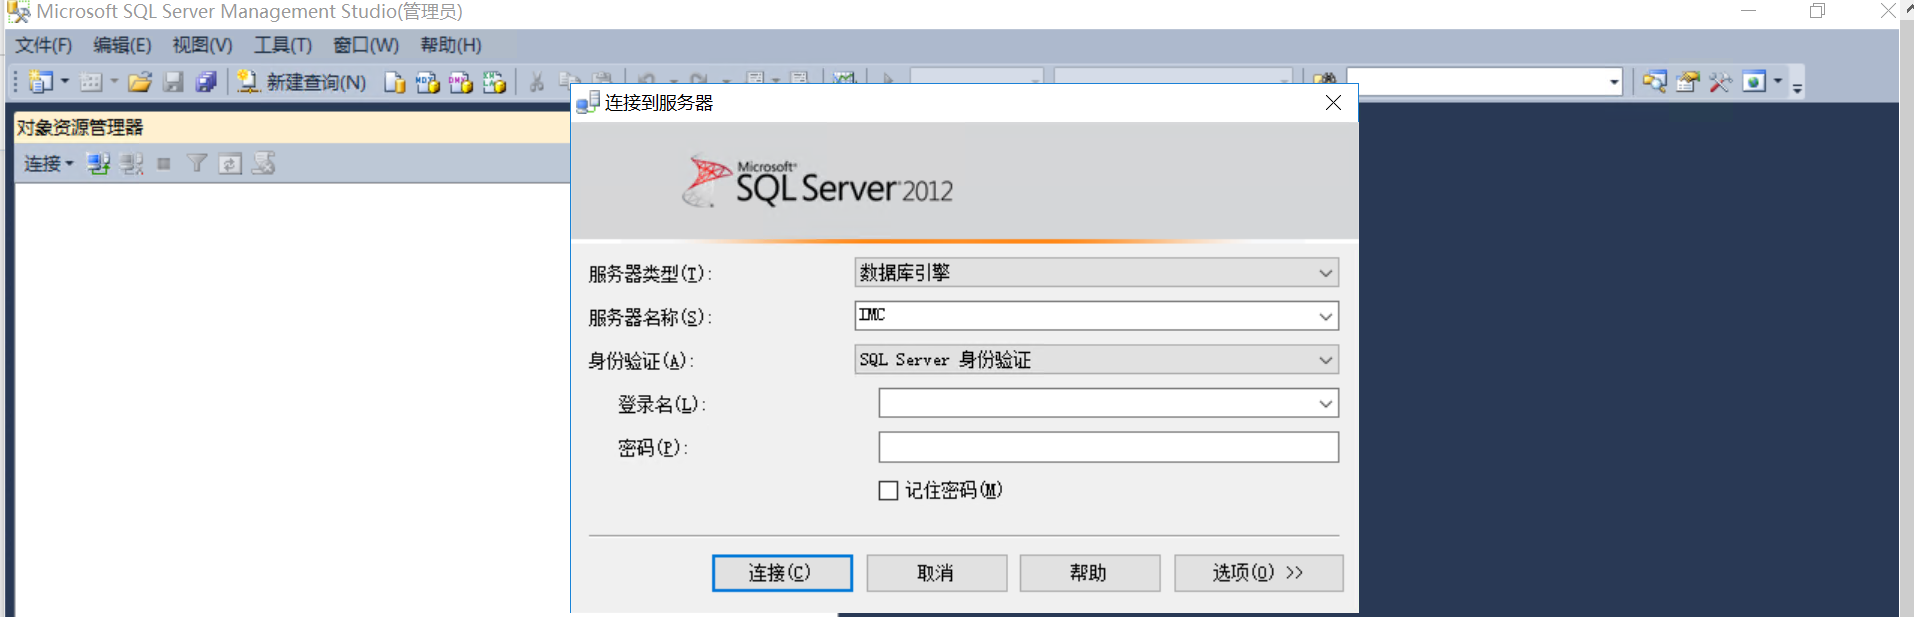Click the Disconnect icon in Object Explorer
This screenshot has width=1914, height=617.
point(131,163)
